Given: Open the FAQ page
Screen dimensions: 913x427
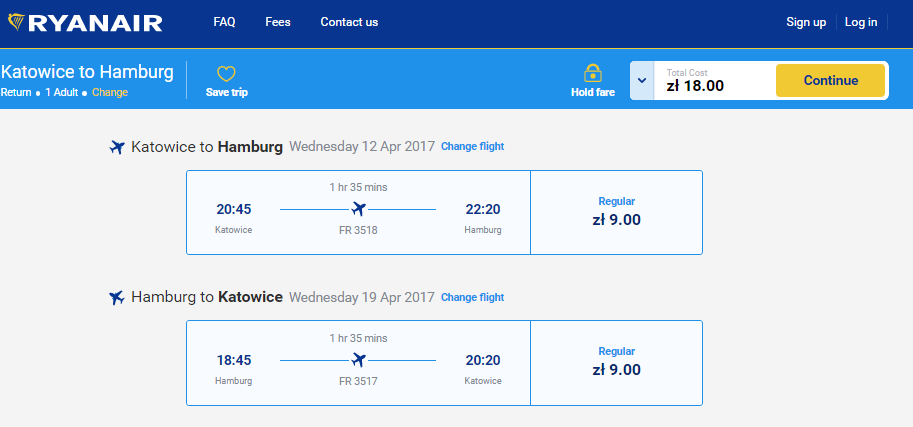Looking at the screenshot, I should coord(224,22).
